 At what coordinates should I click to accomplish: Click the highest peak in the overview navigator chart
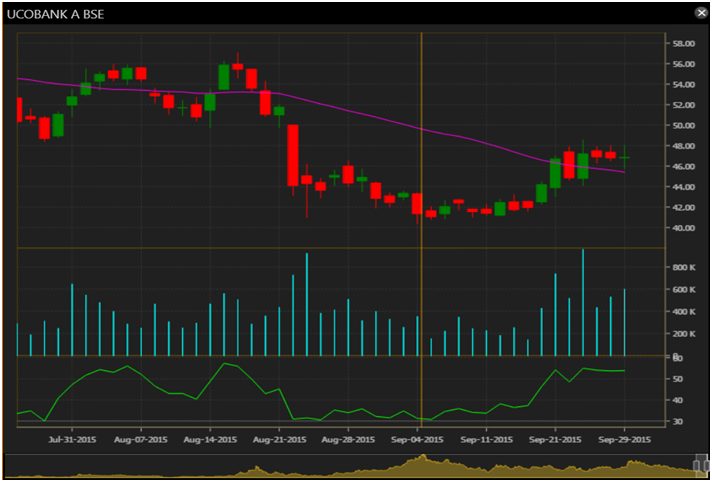tap(423, 456)
